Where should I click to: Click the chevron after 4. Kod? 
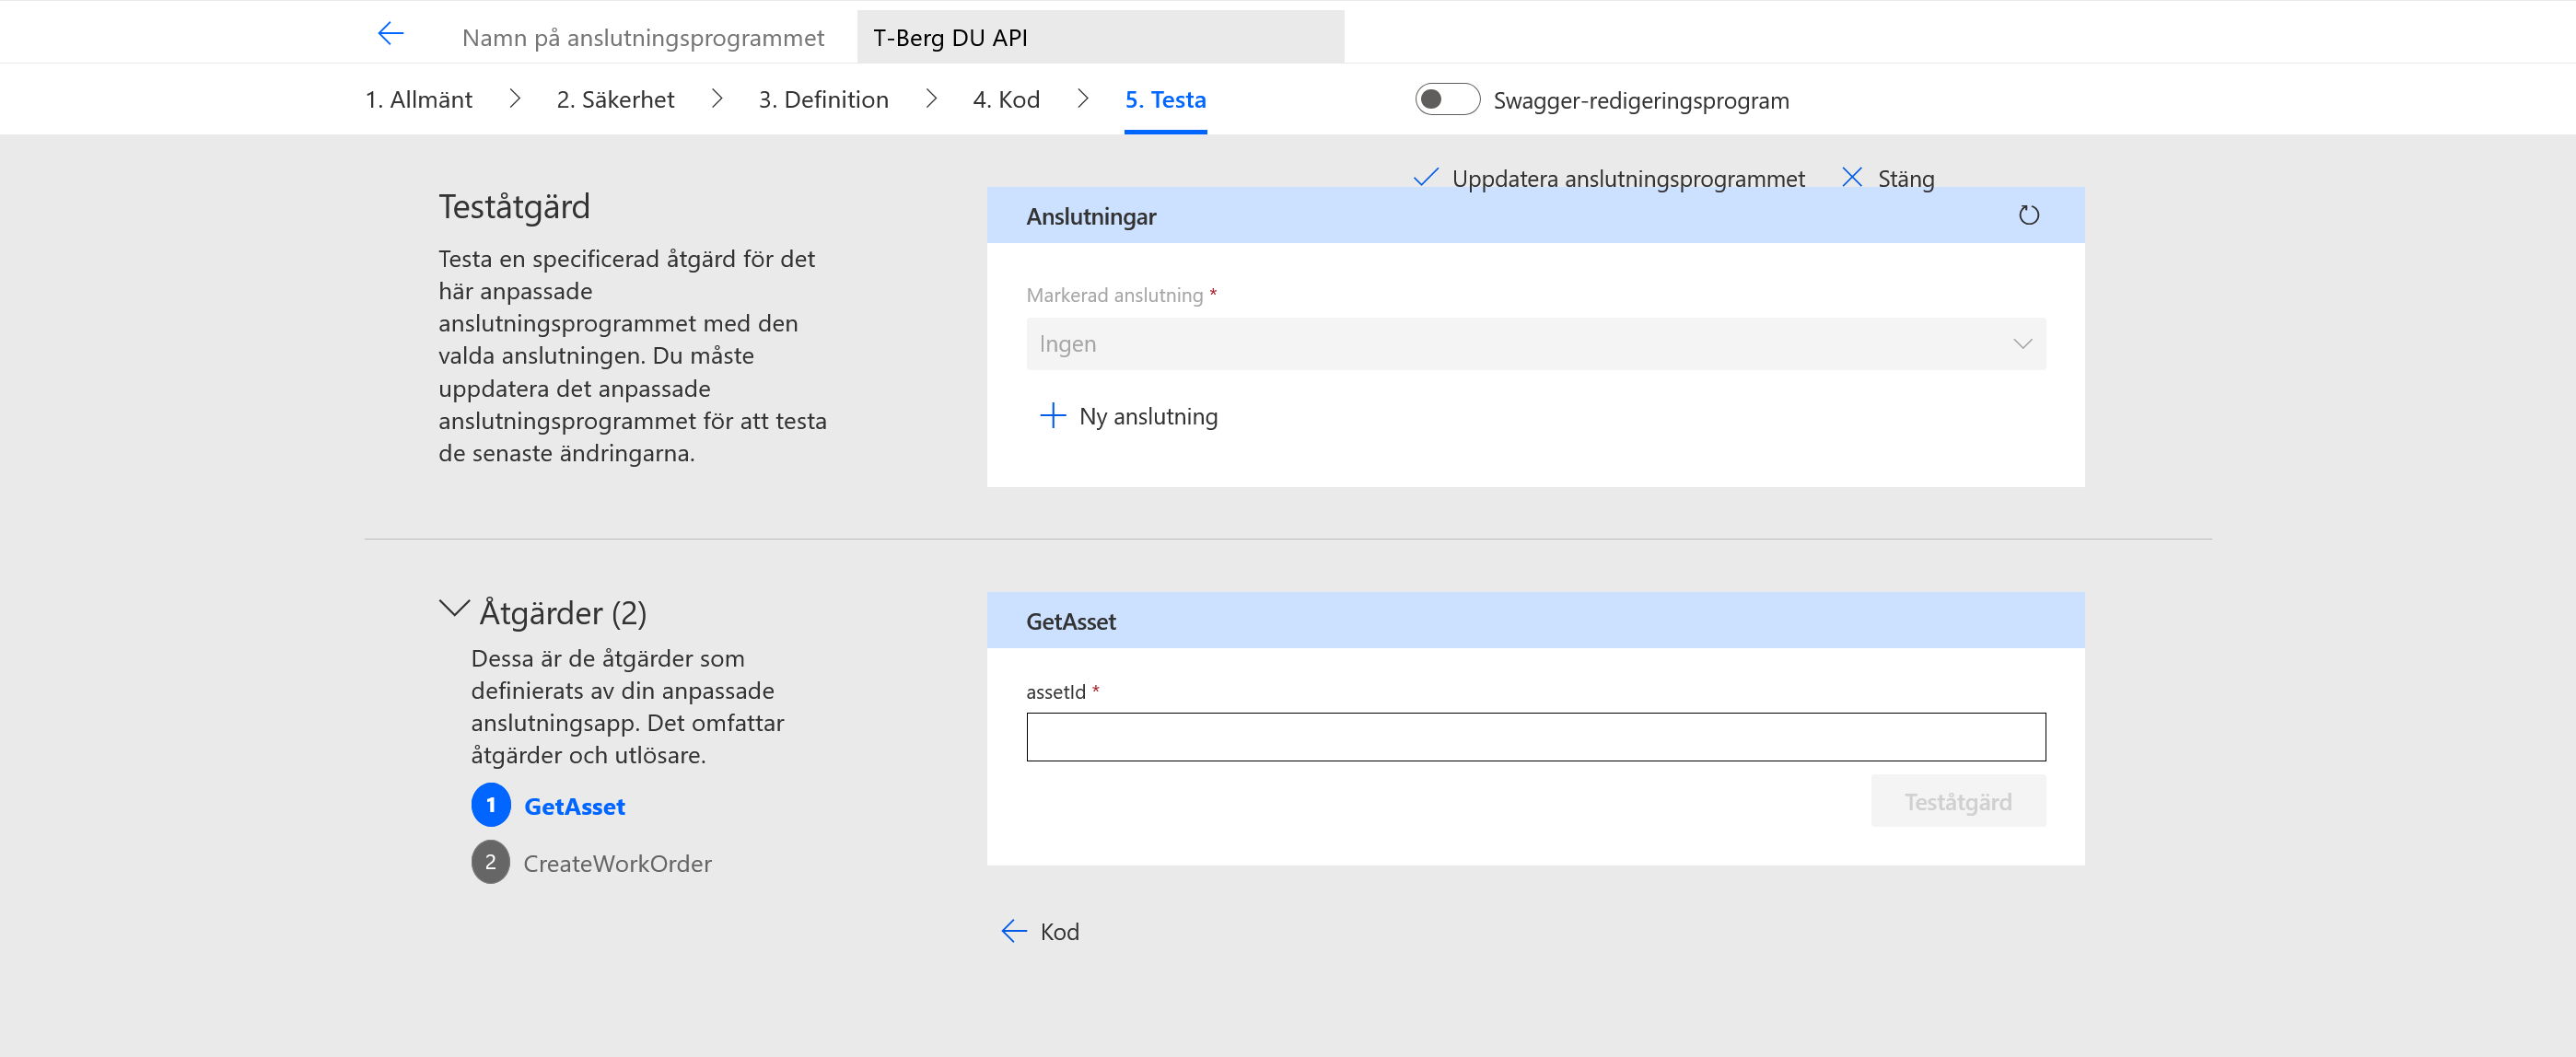pos(1082,98)
